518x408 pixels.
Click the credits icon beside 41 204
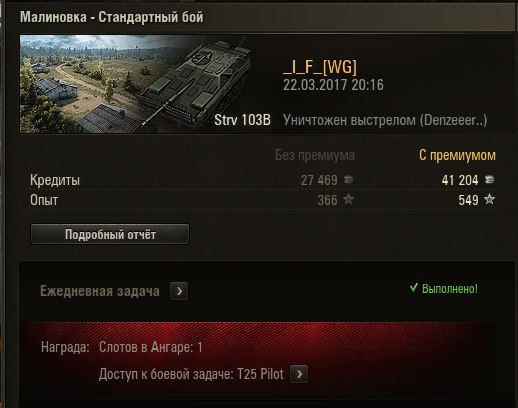pos(489,180)
